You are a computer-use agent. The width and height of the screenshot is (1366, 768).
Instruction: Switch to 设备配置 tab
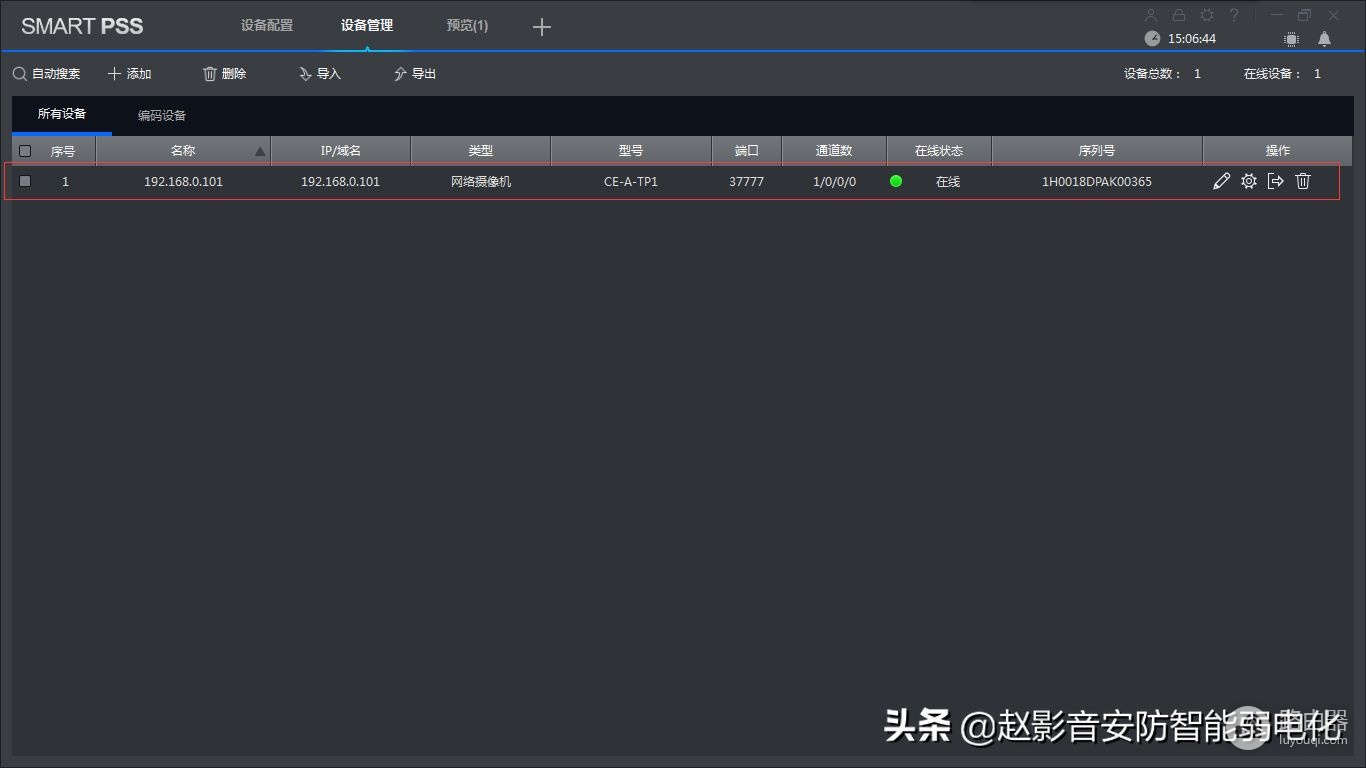(267, 25)
